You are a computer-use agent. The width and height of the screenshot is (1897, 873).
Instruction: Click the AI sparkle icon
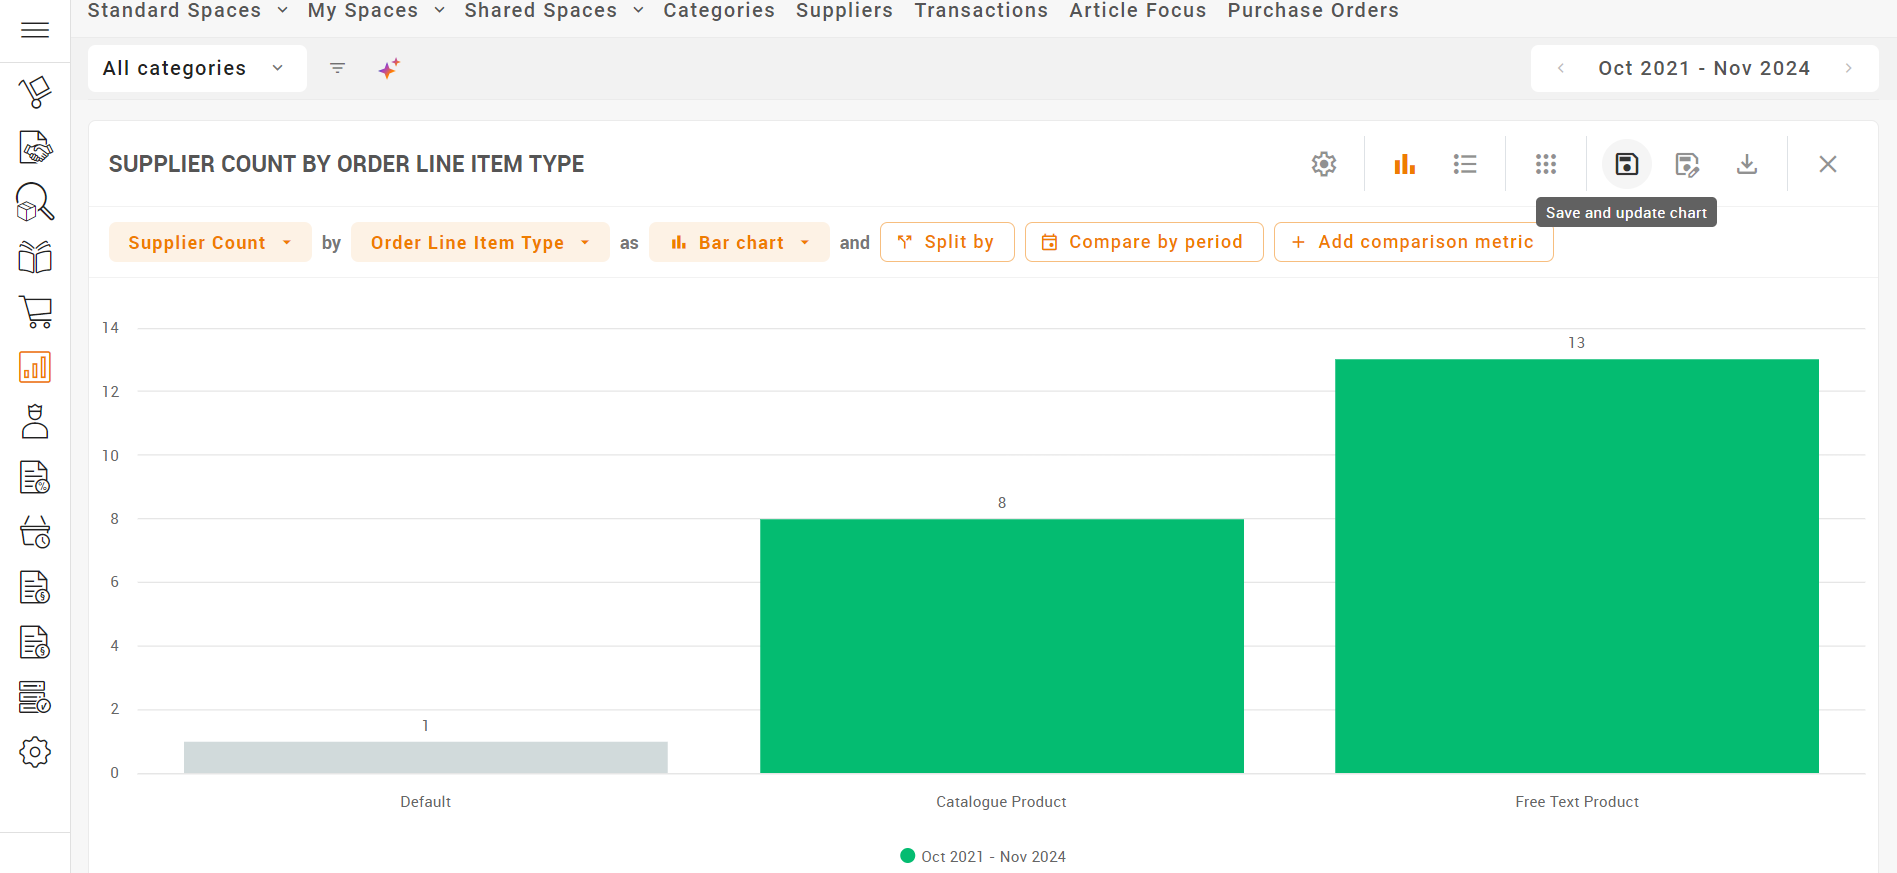(389, 68)
